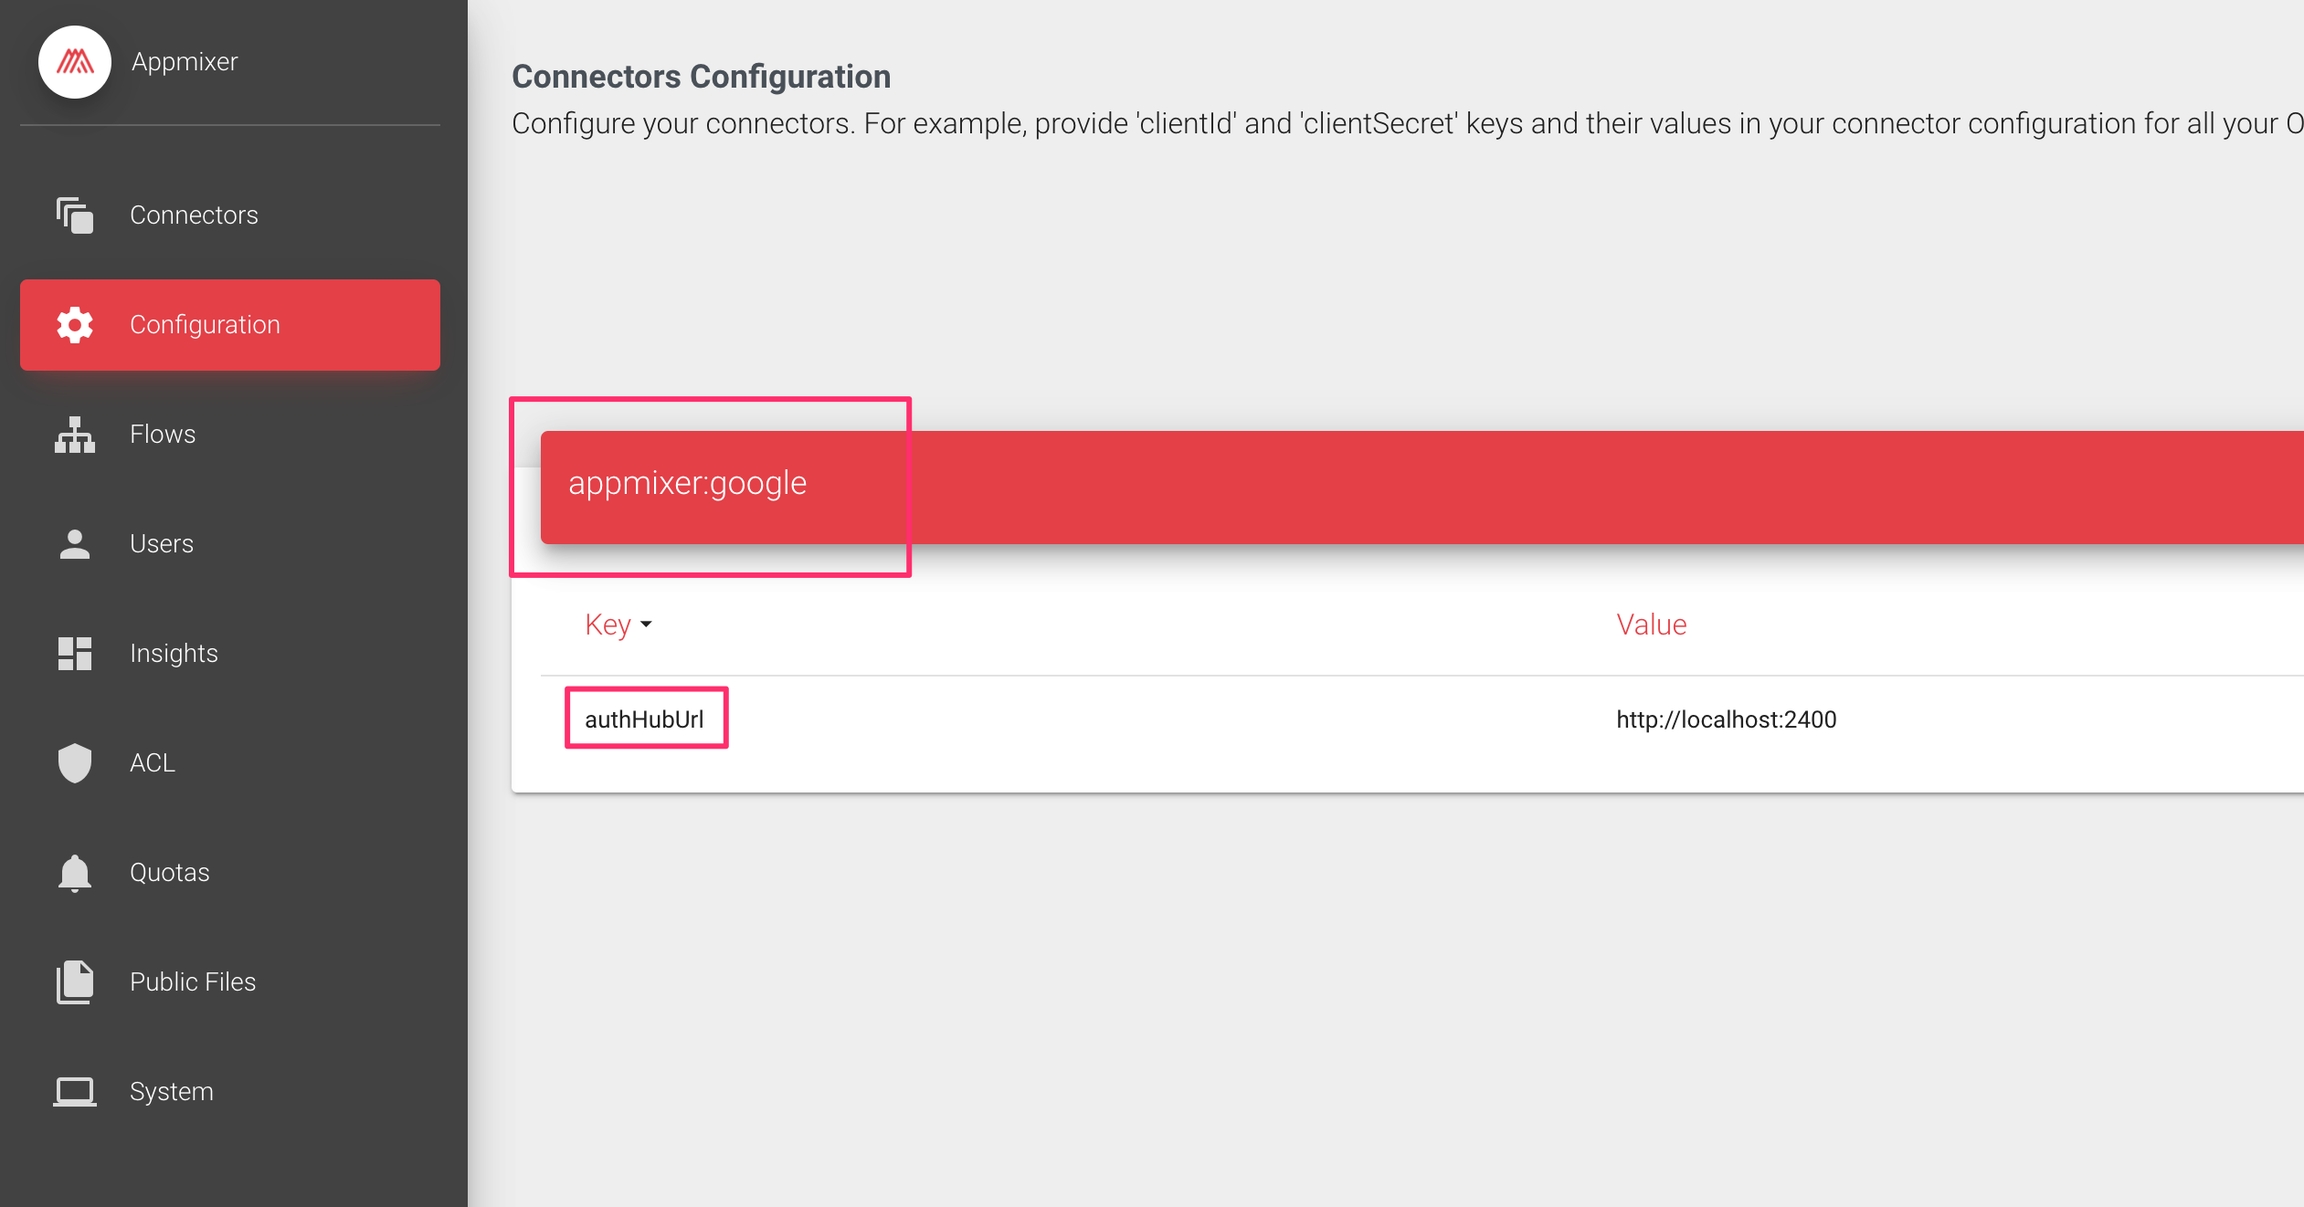Open the Connectors menu item
Screen dimensions: 2304x1207
(194, 215)
